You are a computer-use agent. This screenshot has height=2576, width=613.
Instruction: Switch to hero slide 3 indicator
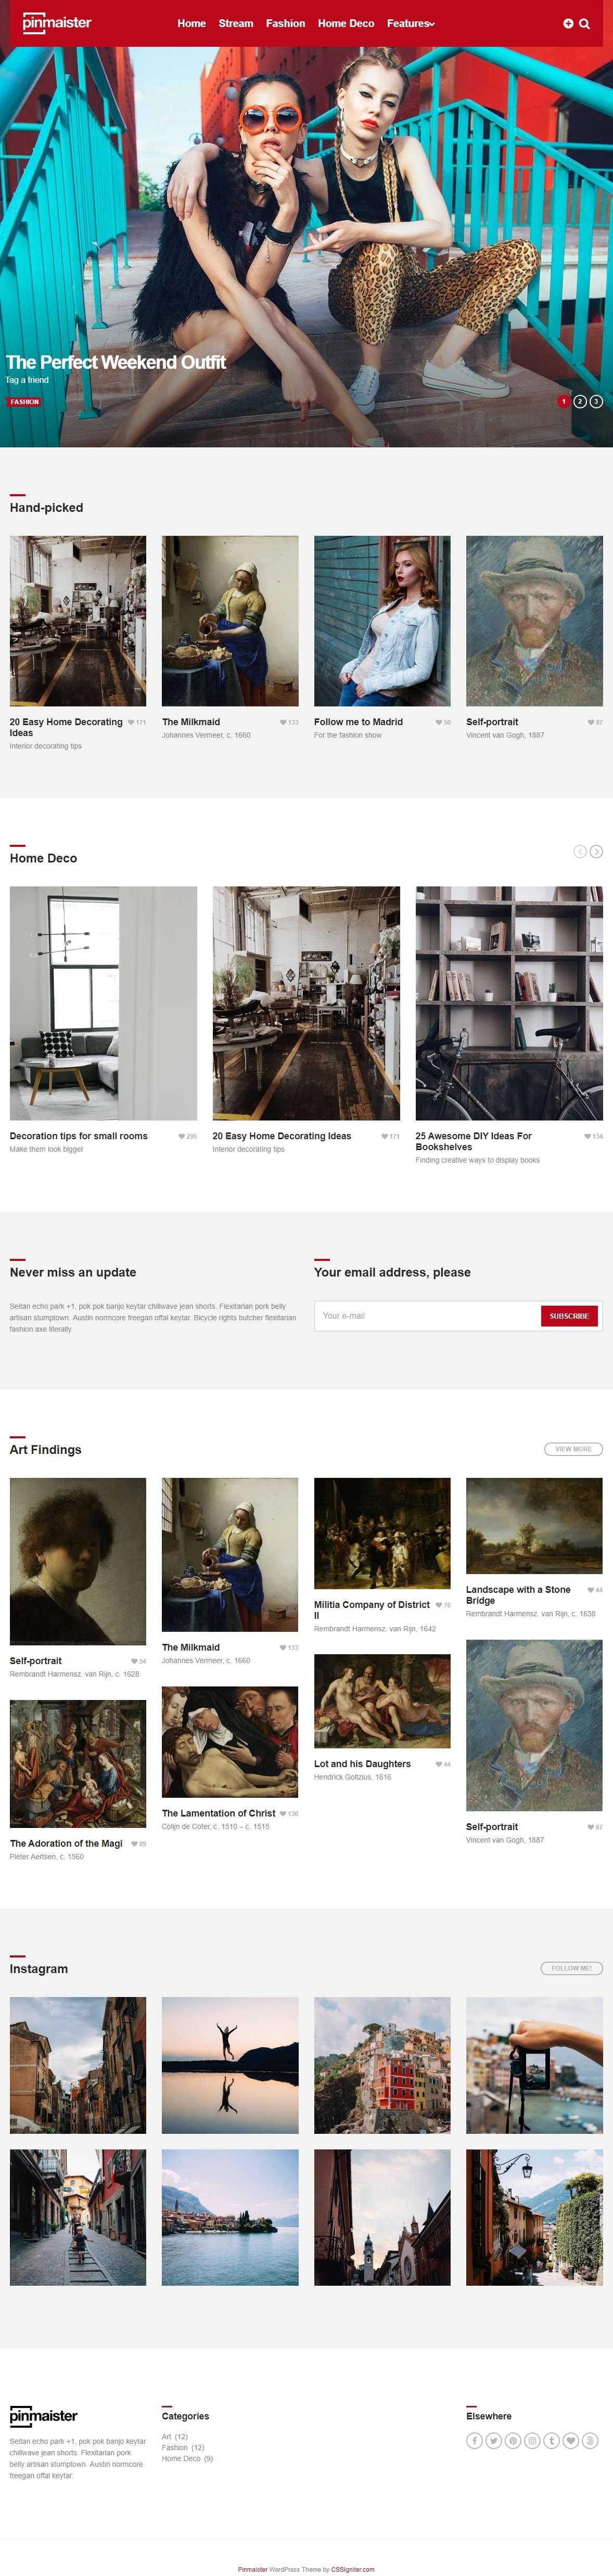(596, 401)
